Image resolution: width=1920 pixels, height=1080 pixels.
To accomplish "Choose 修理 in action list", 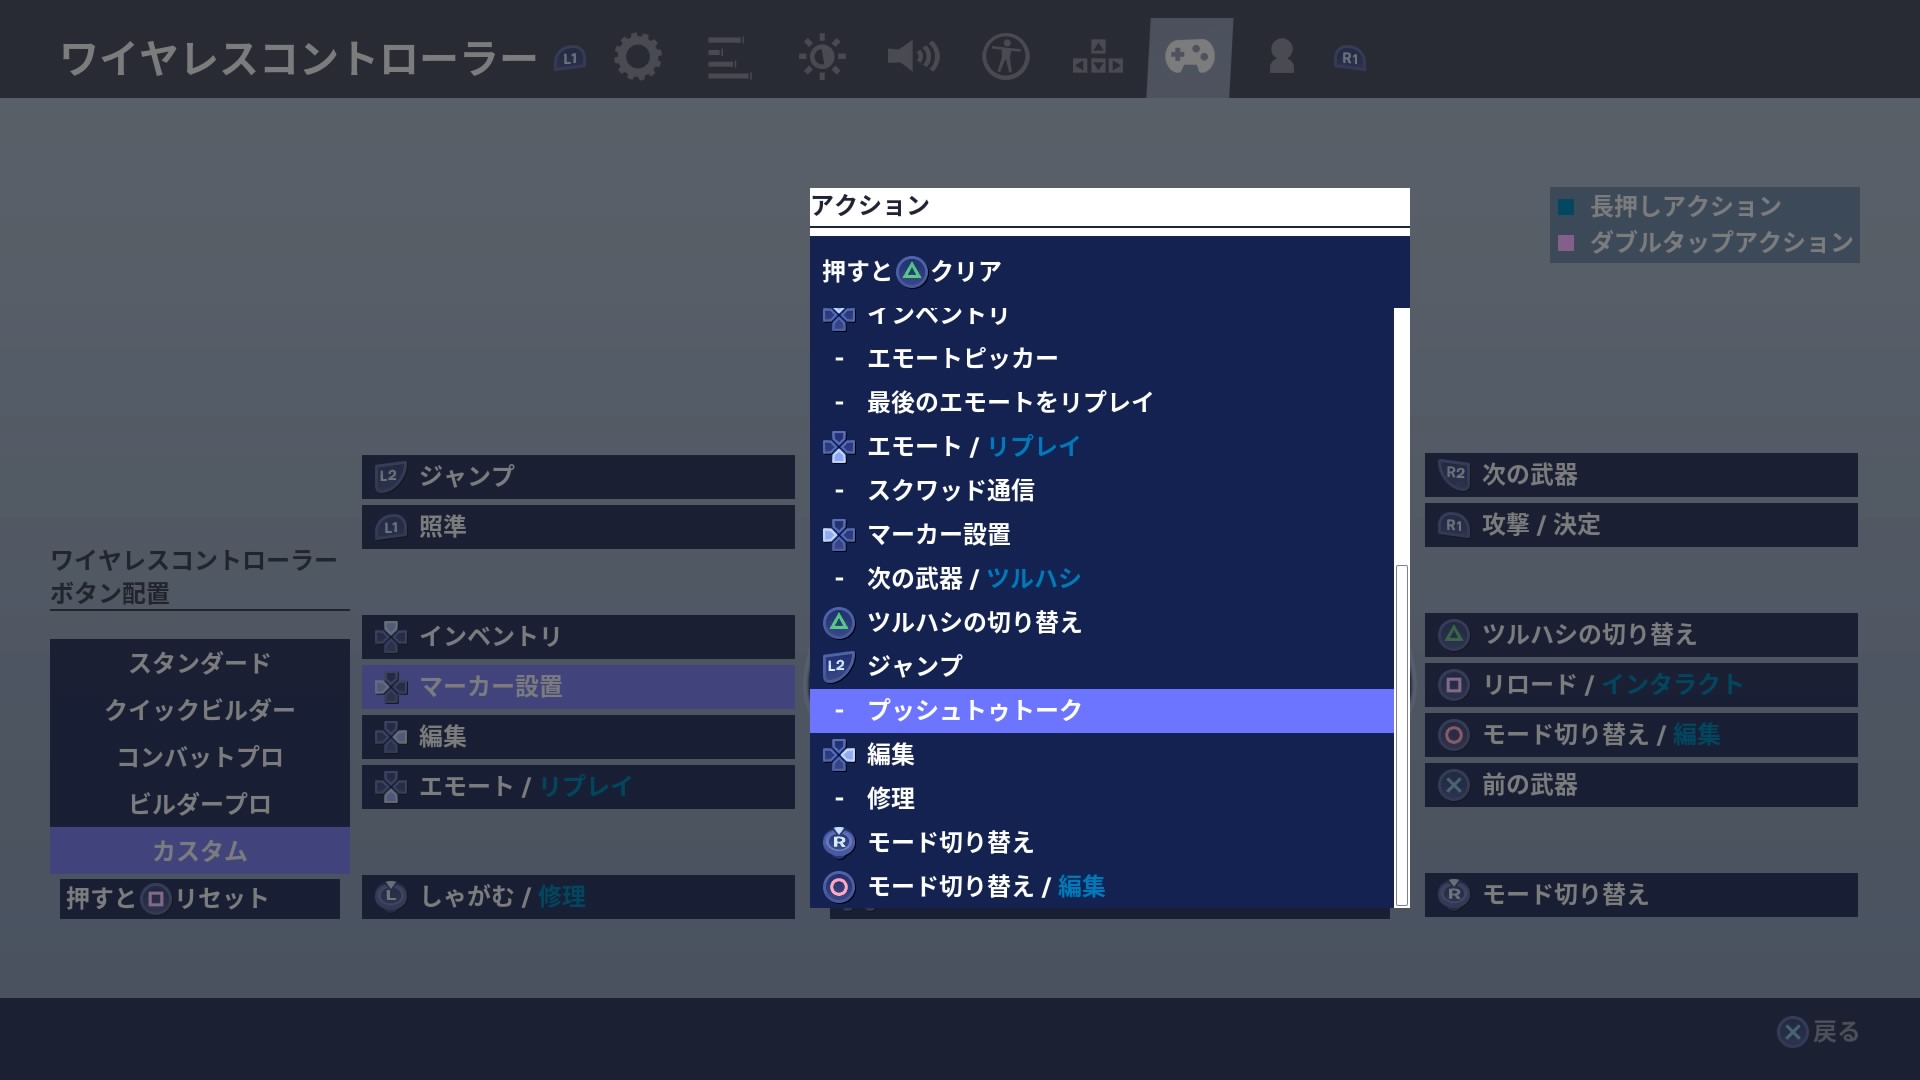I will [1102, 798].
